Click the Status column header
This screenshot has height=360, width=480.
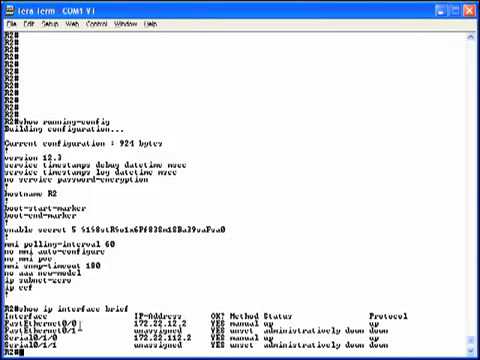(x=277, y=316)
